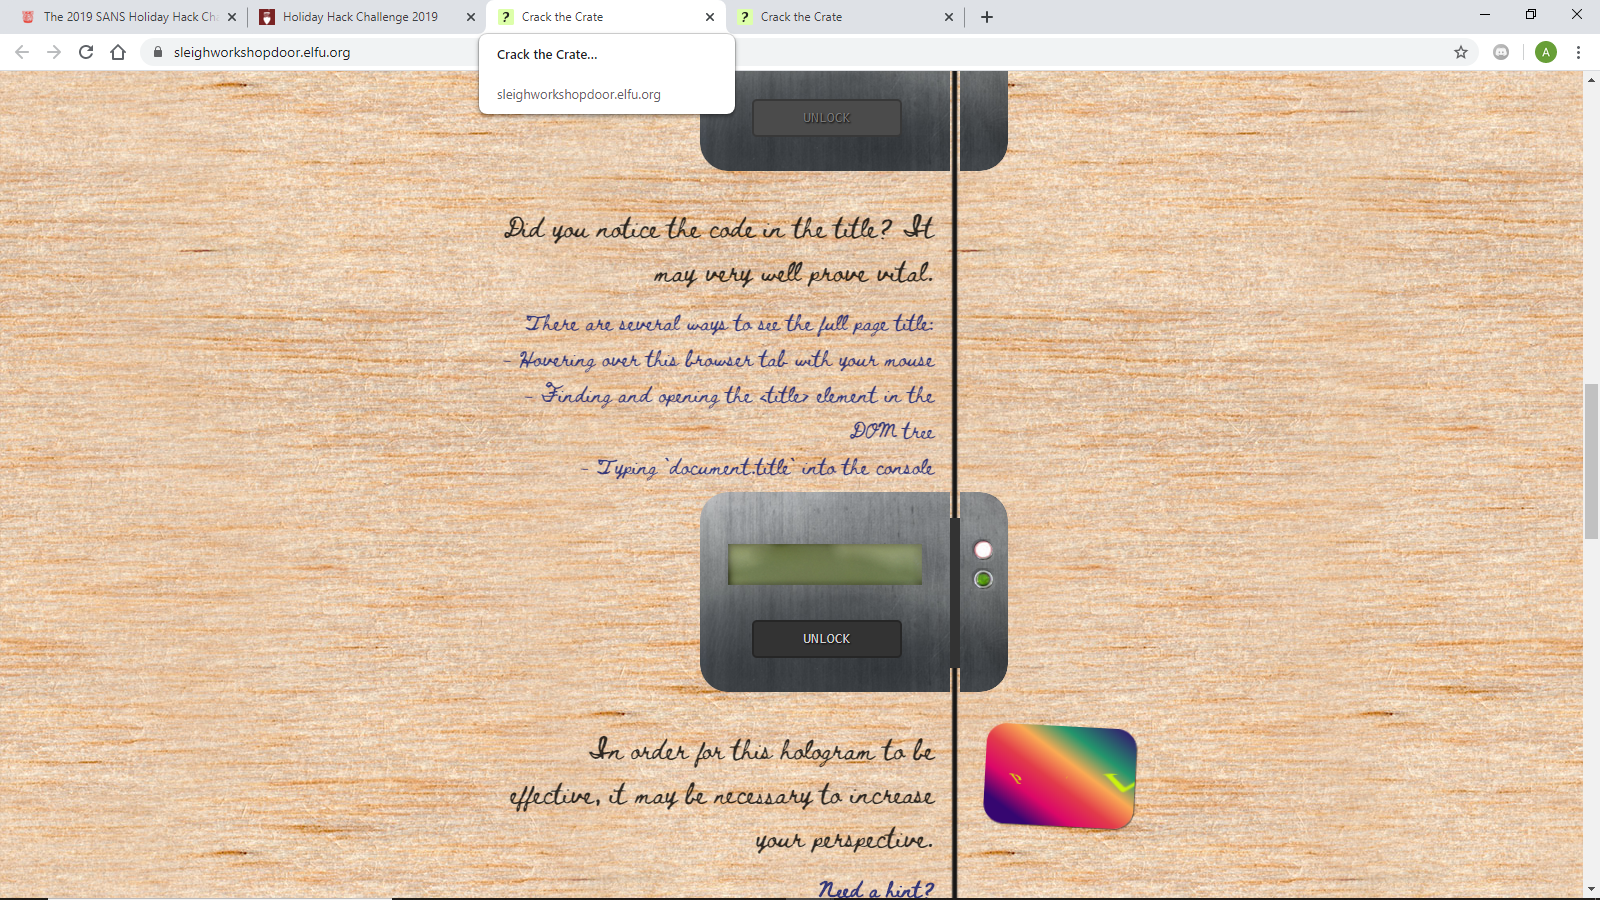Click the upper dimmed UNLOCK button
Screen dimensions: 1600x900
pos(827,118)
